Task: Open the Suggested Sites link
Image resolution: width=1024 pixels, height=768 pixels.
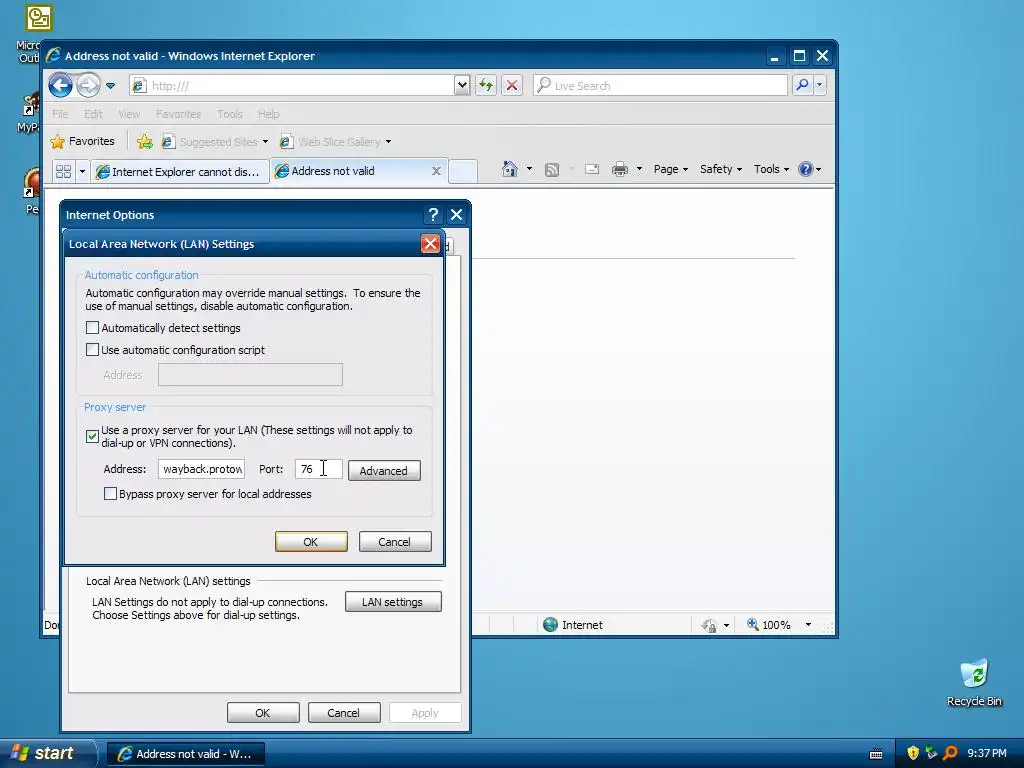Action: click(214, 142)
